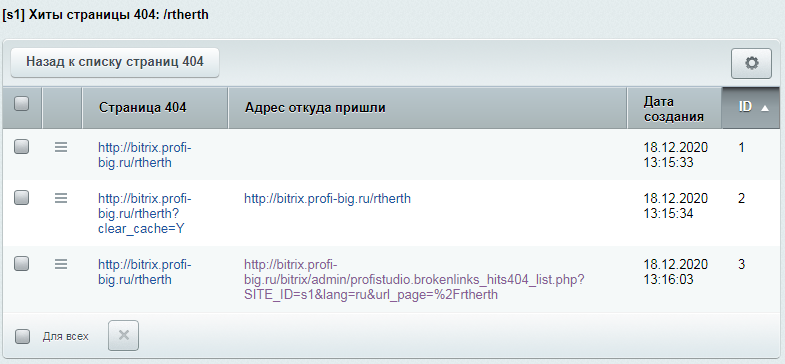Tick the select-all header checkbox
The height and width of the screenshot is (364, 785).
click(22, 104)
